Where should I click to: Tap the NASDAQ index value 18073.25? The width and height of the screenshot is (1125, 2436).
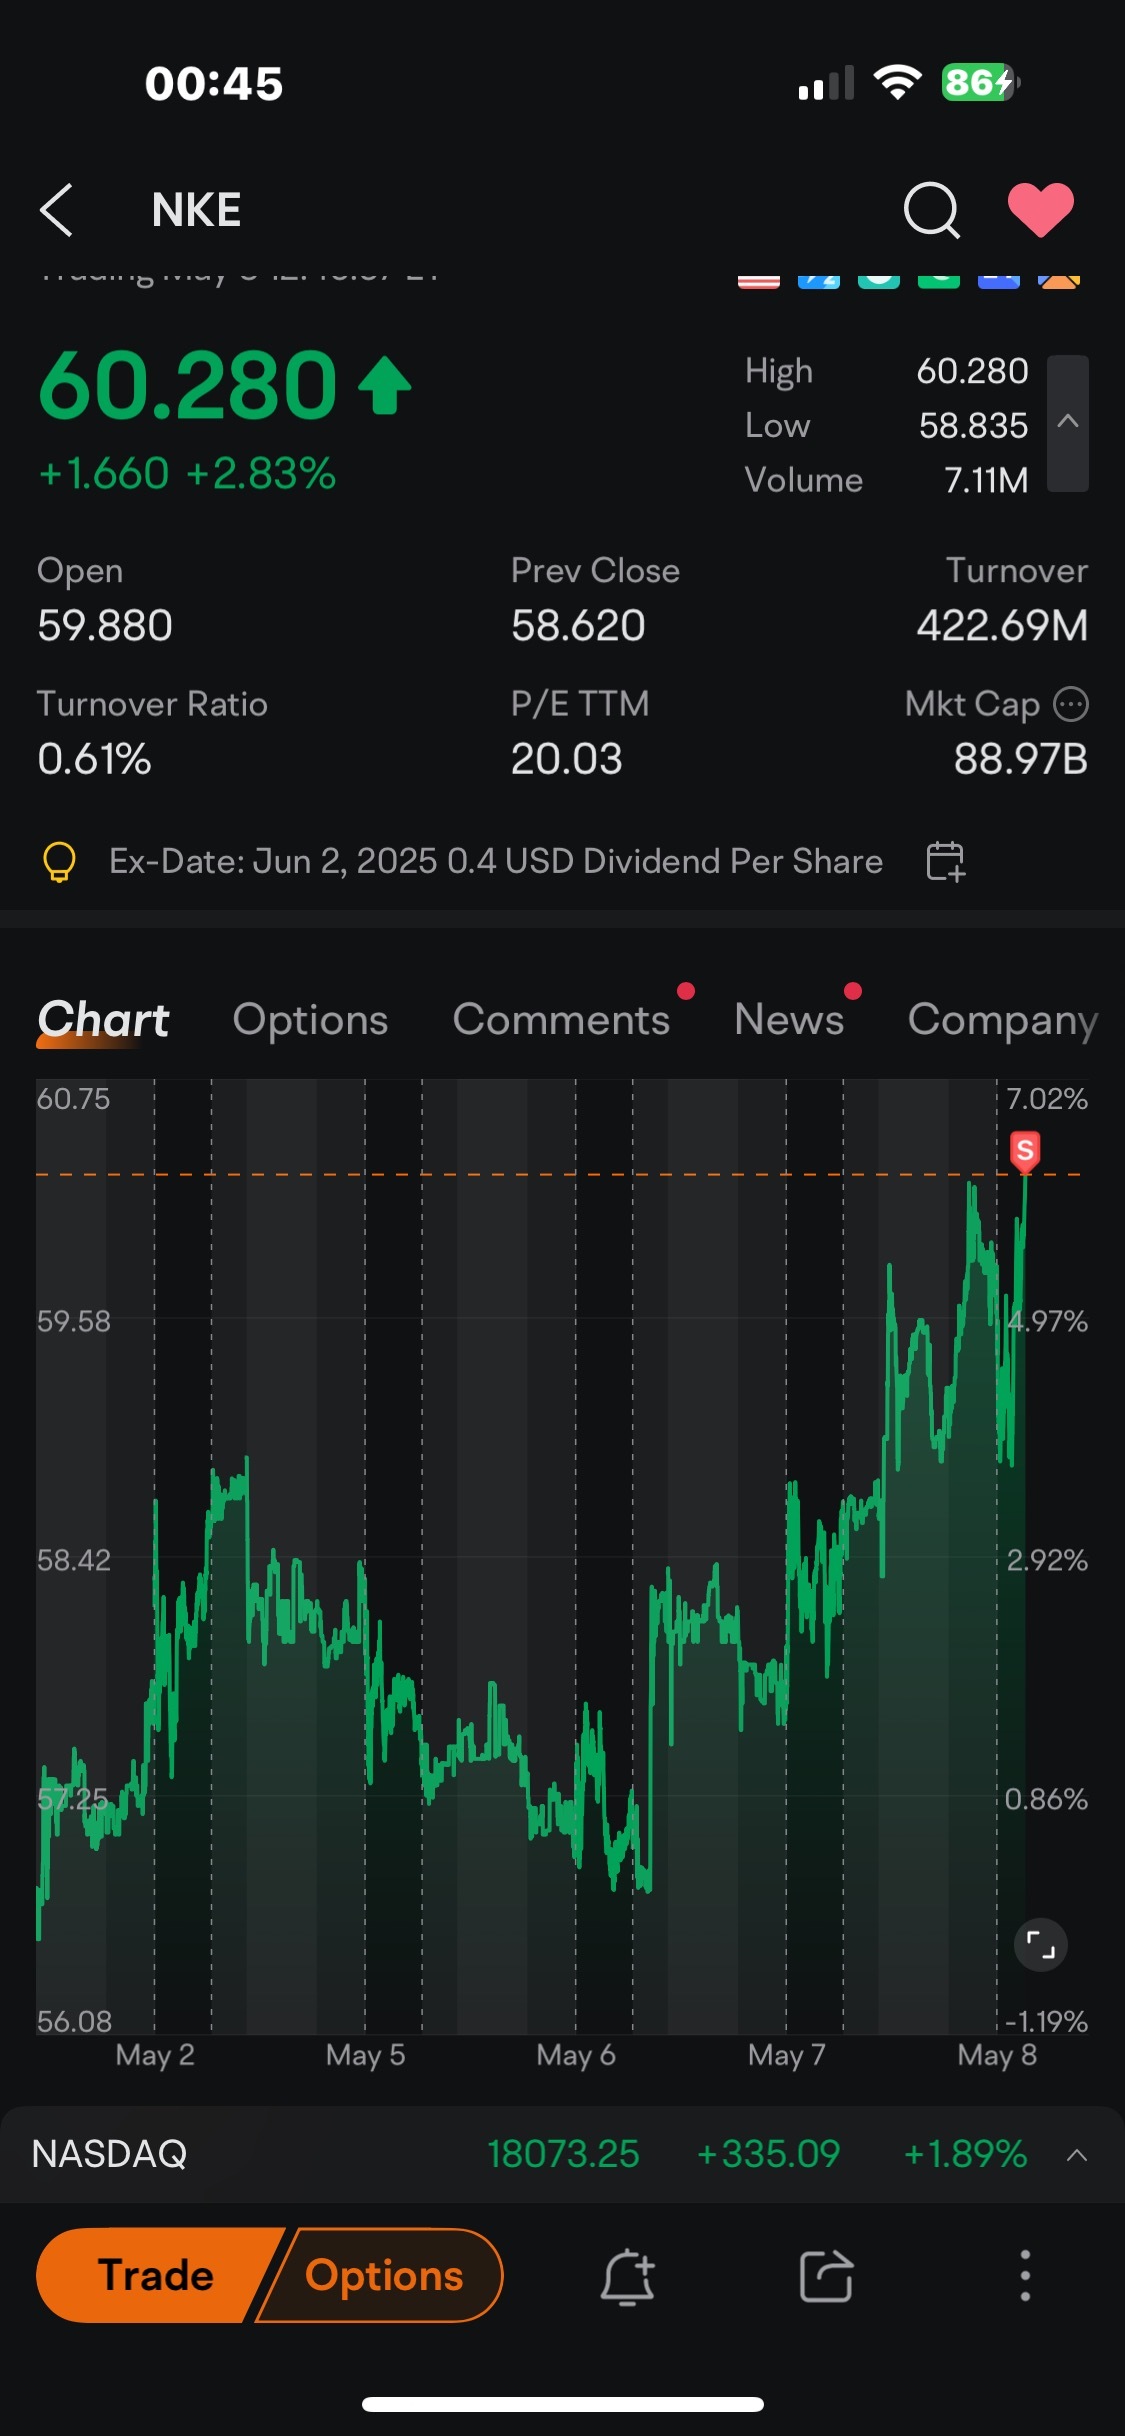coord(563,2154)
